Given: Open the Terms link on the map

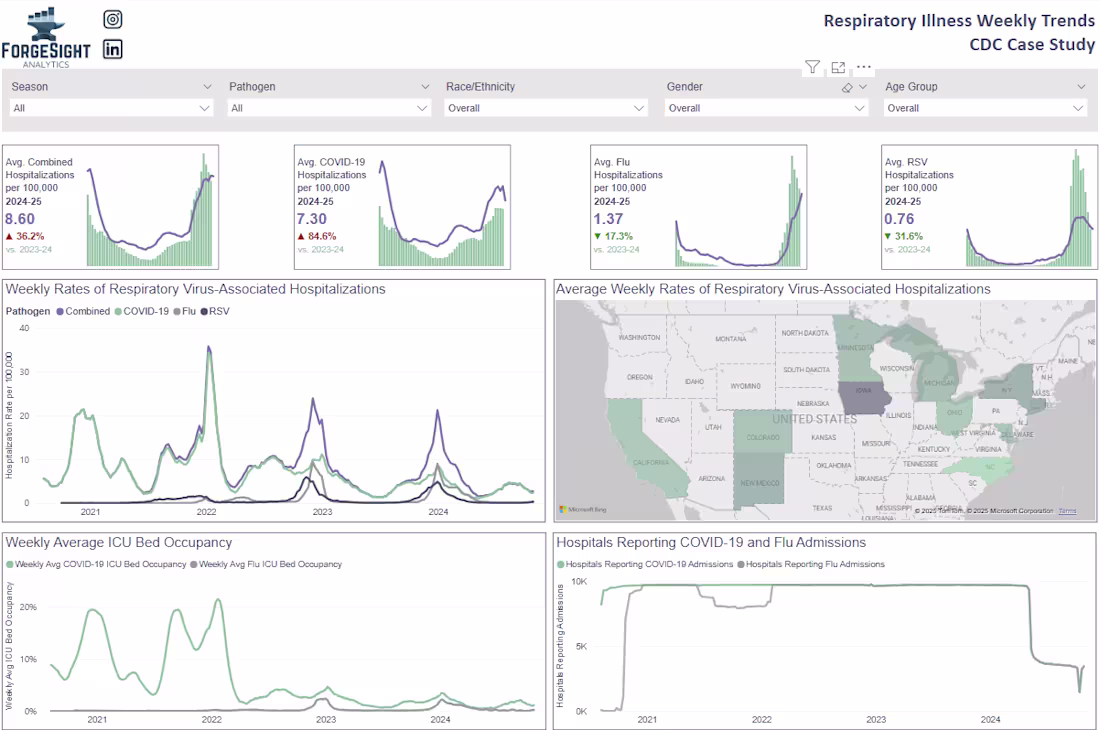Looking at the screenshot, I should click(1068, 509).
